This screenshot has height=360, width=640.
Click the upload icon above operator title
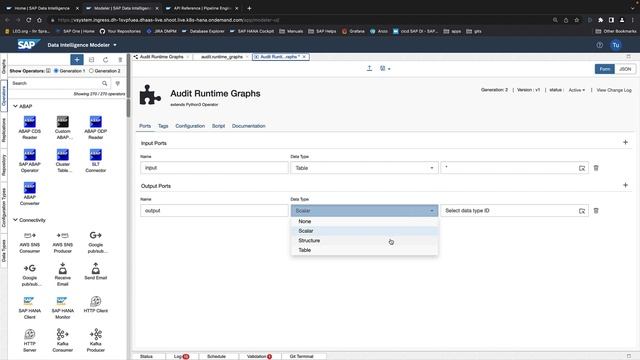pos(369,69)
